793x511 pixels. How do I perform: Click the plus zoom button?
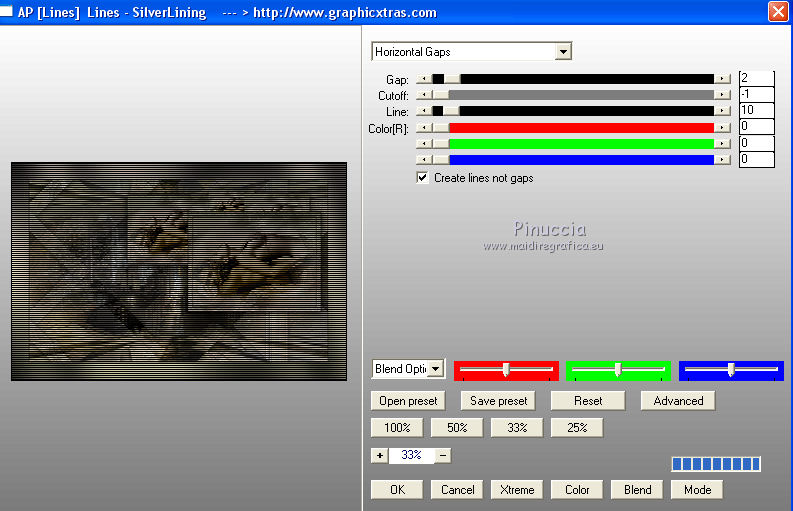[x=379, y=455]
